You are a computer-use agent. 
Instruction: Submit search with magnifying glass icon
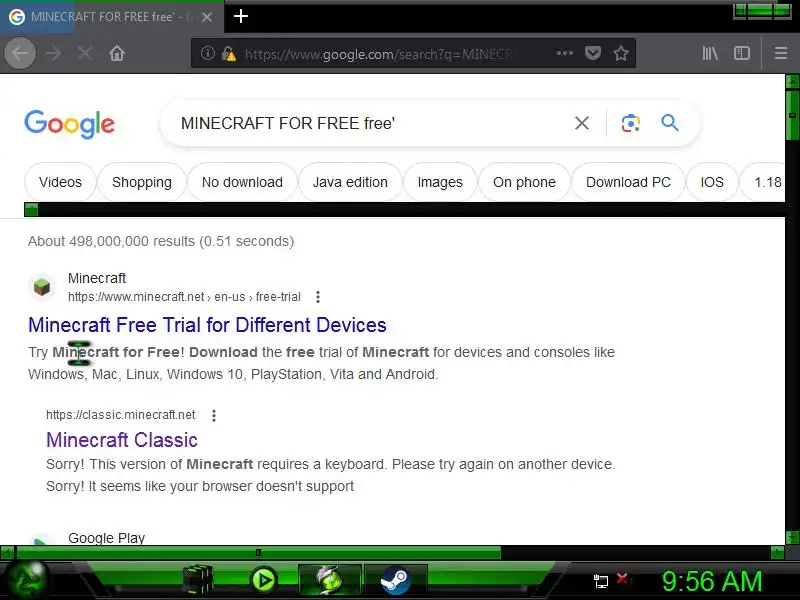click(x=669, y=123)
